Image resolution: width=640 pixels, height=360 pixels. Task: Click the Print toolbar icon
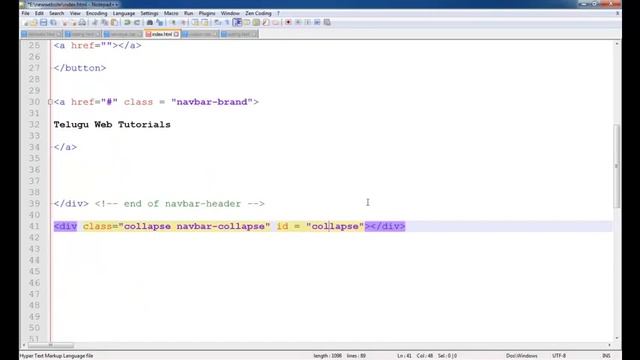[83, 22]
